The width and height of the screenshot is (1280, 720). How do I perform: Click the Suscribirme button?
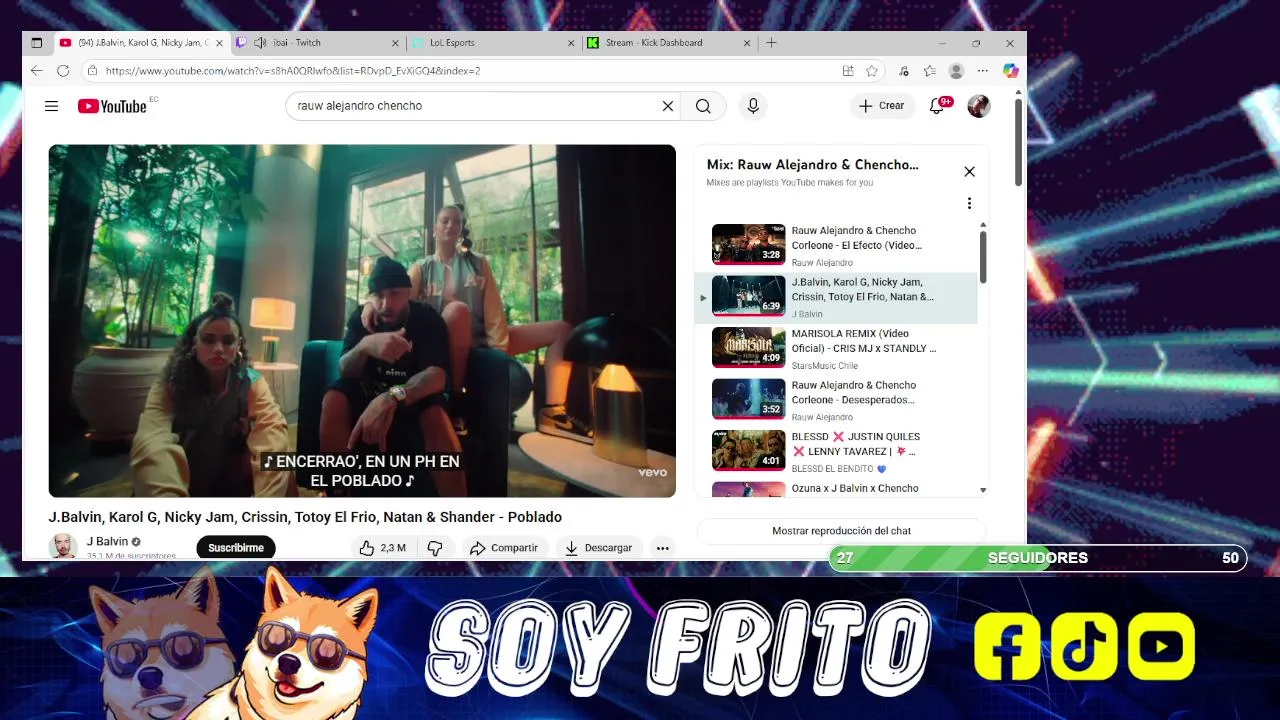236,548
